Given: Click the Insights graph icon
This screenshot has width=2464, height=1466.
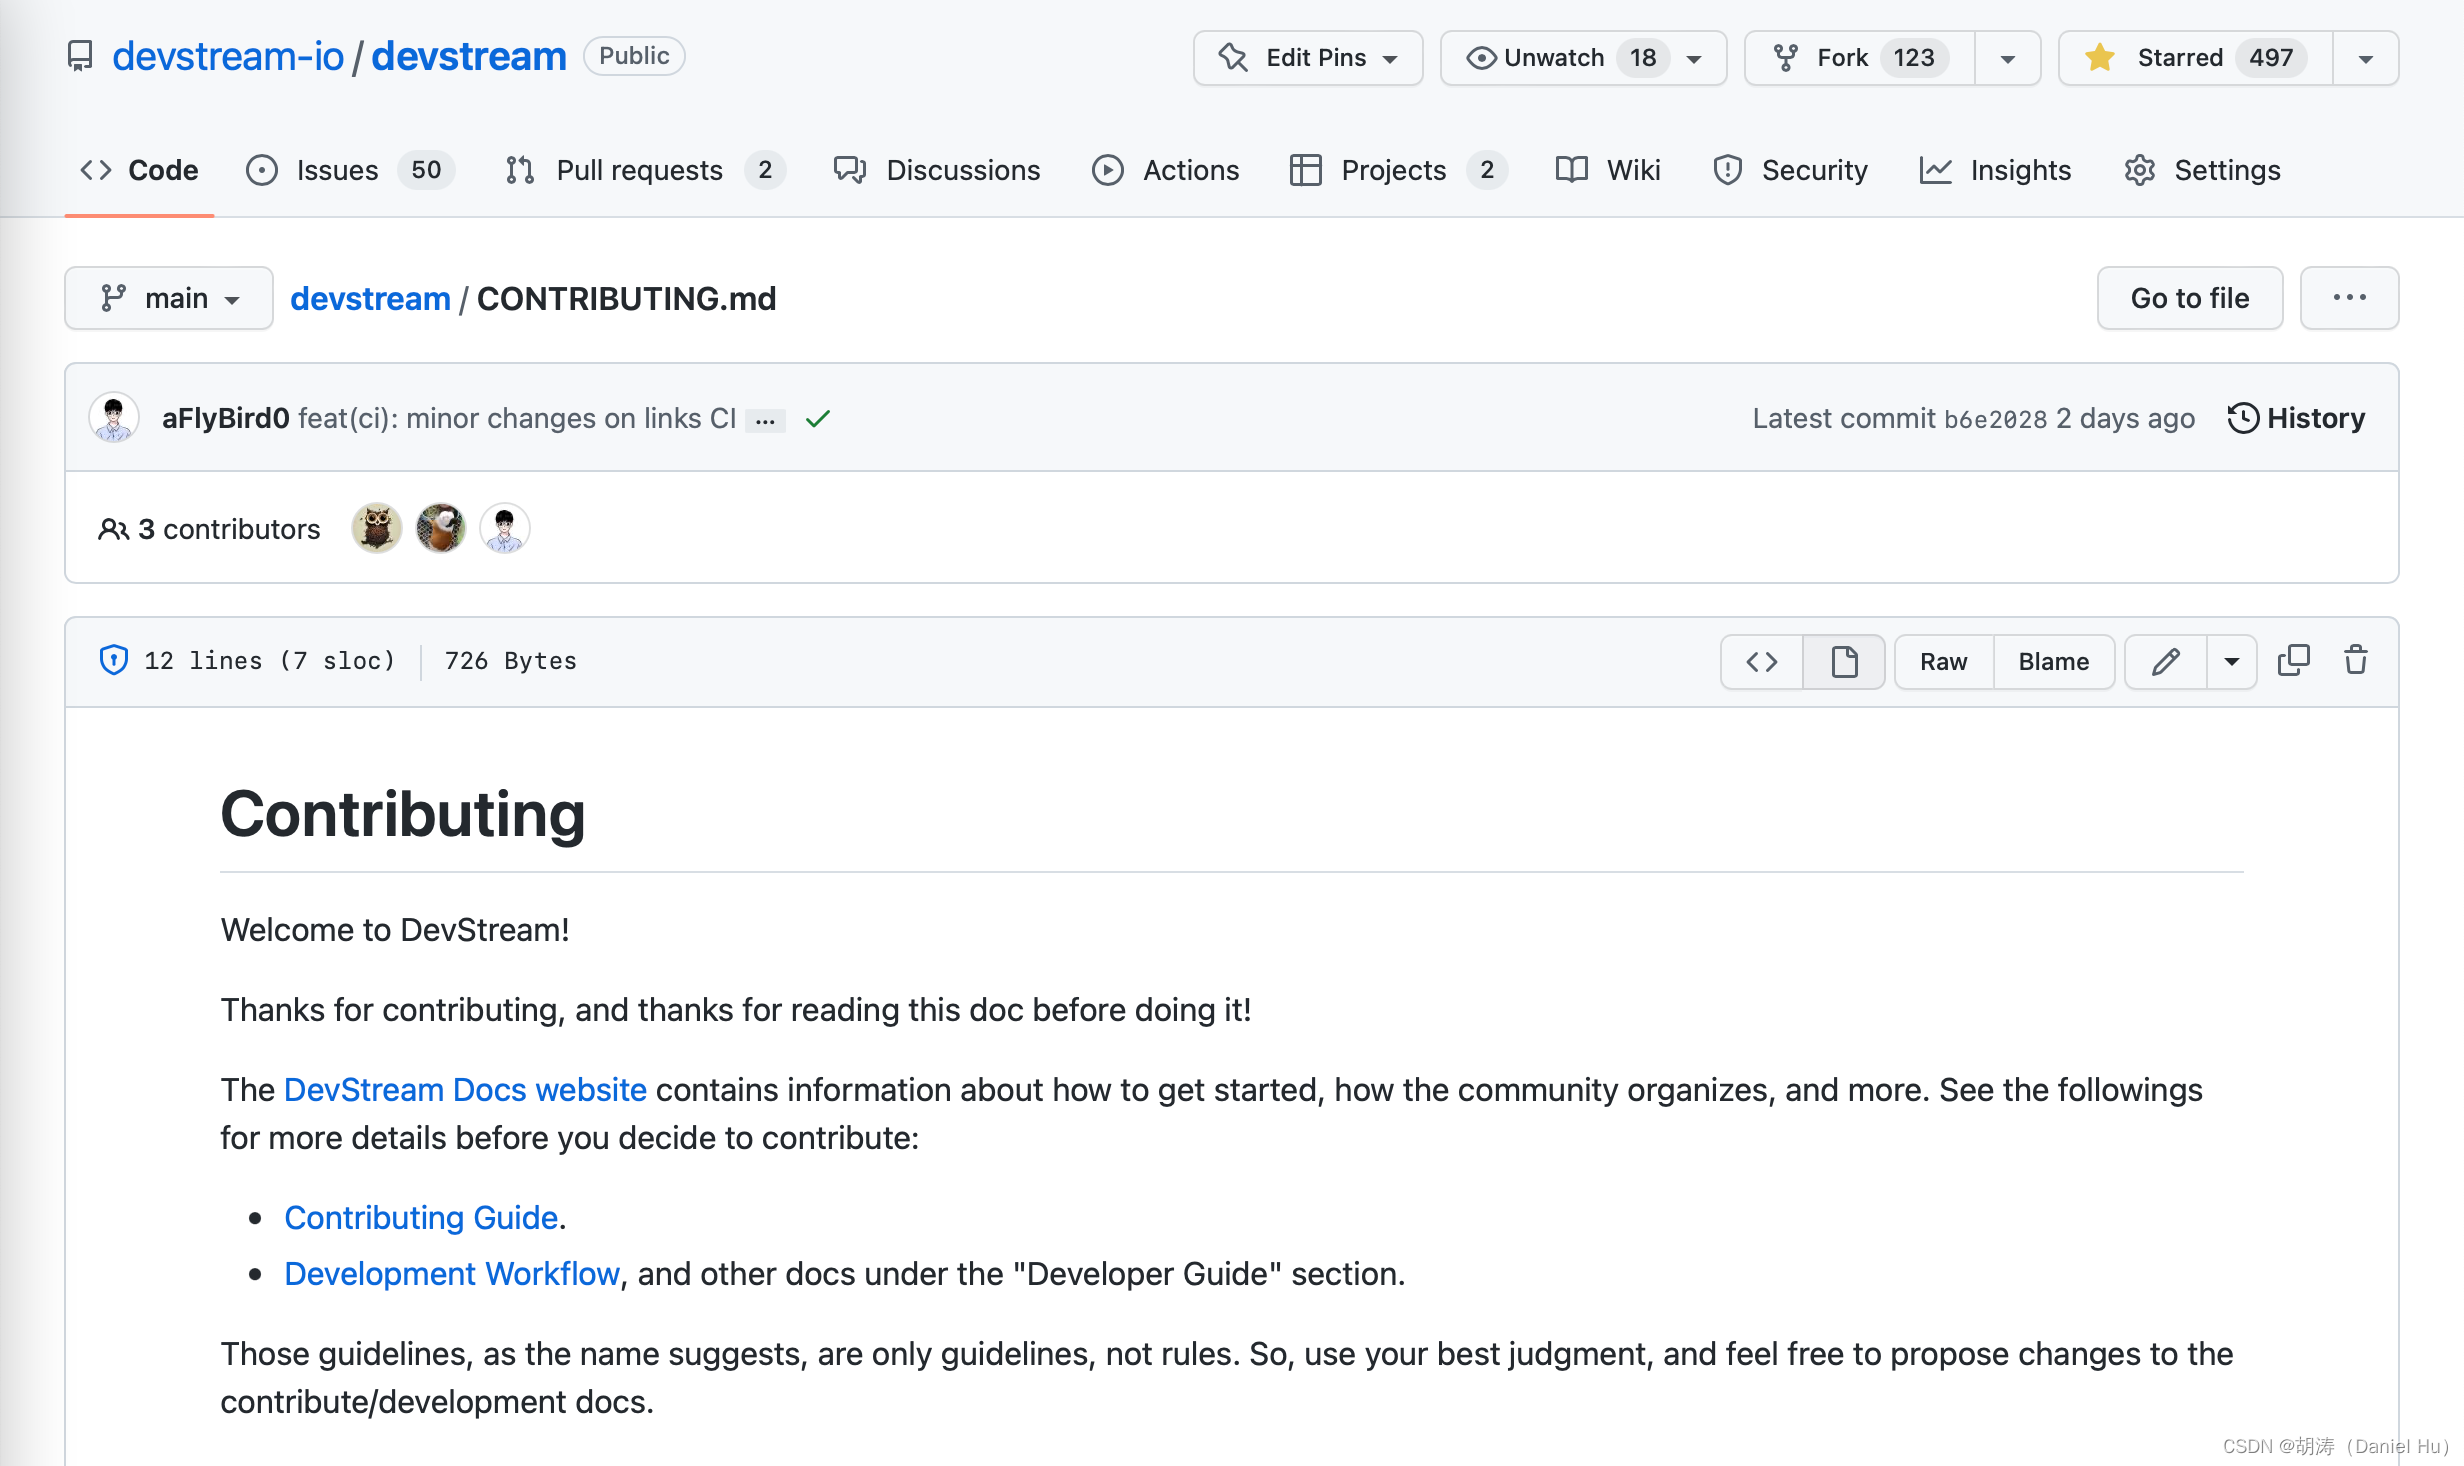Looking at the screenshot, I should (1937, 169).
